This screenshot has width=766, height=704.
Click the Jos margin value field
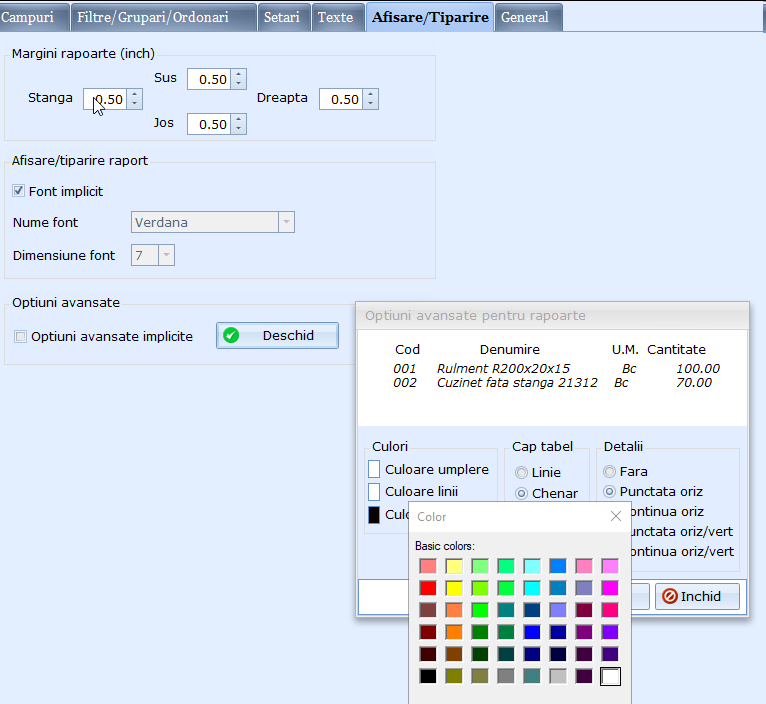[210, 124]
